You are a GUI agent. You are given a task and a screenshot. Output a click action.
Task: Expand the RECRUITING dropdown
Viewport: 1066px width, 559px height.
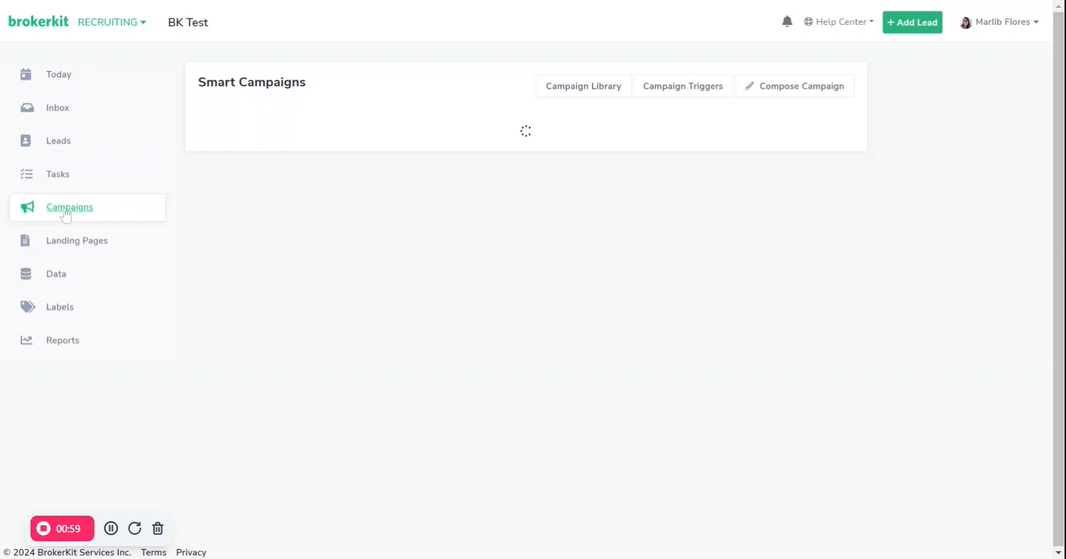click(x=112, y=22)
